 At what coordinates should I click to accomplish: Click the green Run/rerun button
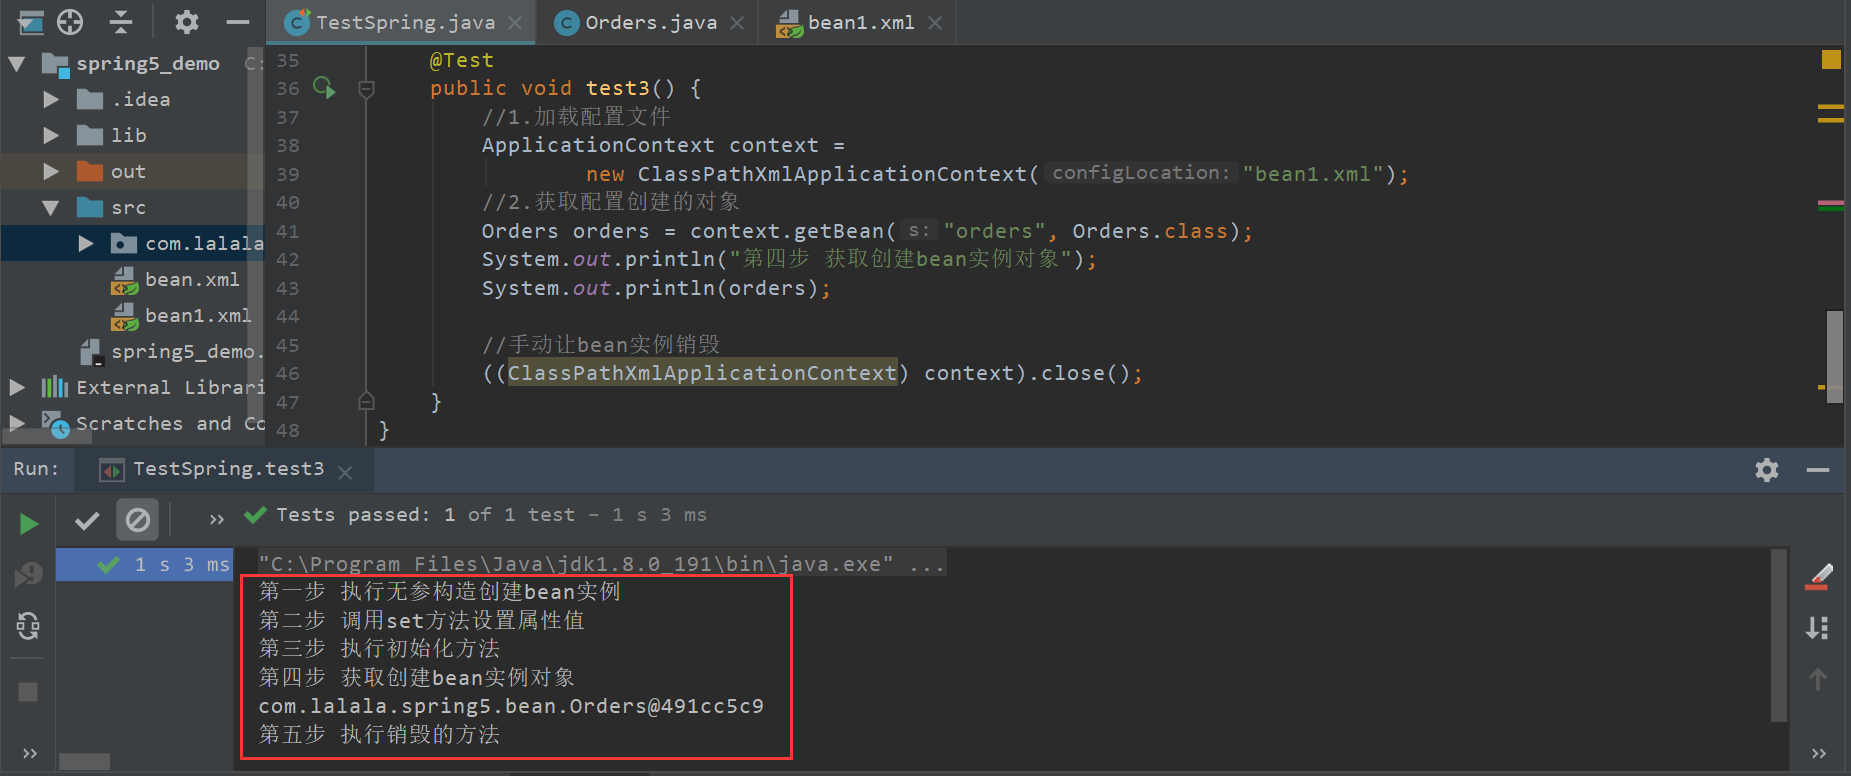point(29,523)
